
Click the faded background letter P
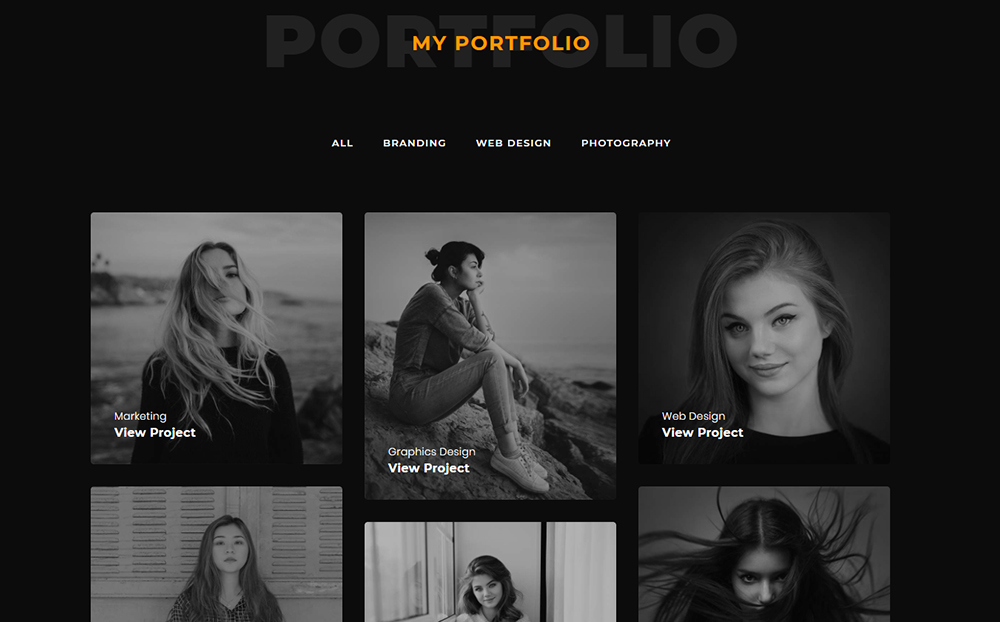click(x=290, y=41)
